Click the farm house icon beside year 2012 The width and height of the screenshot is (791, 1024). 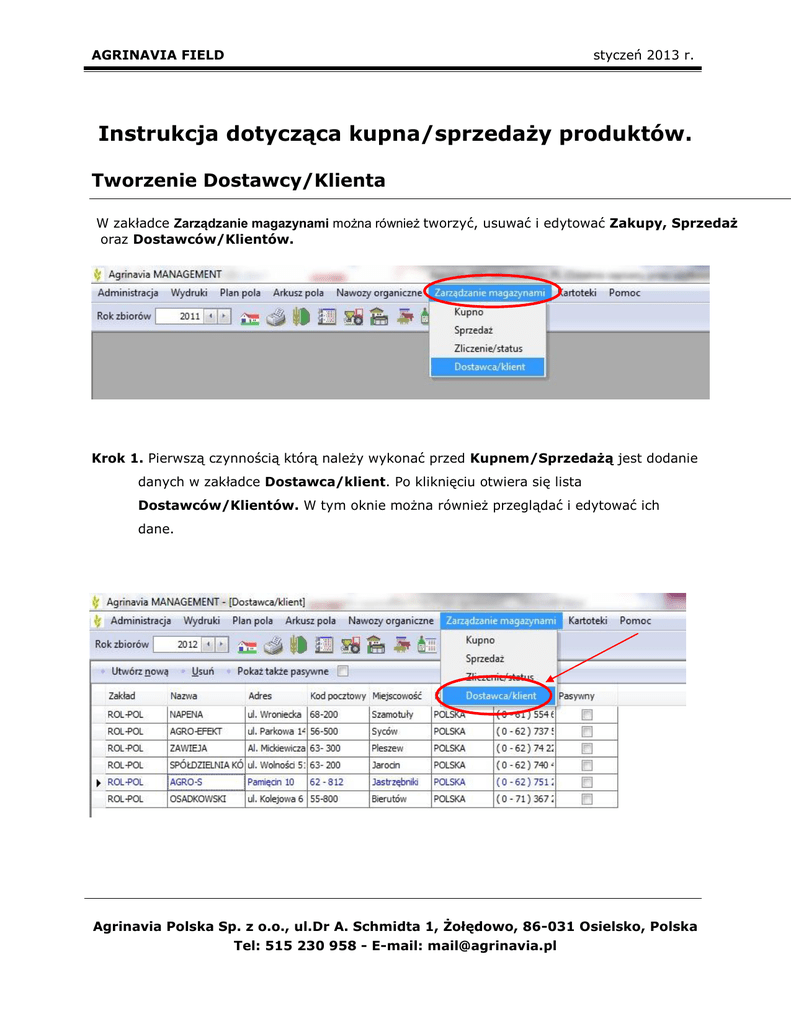click(249, 645)
